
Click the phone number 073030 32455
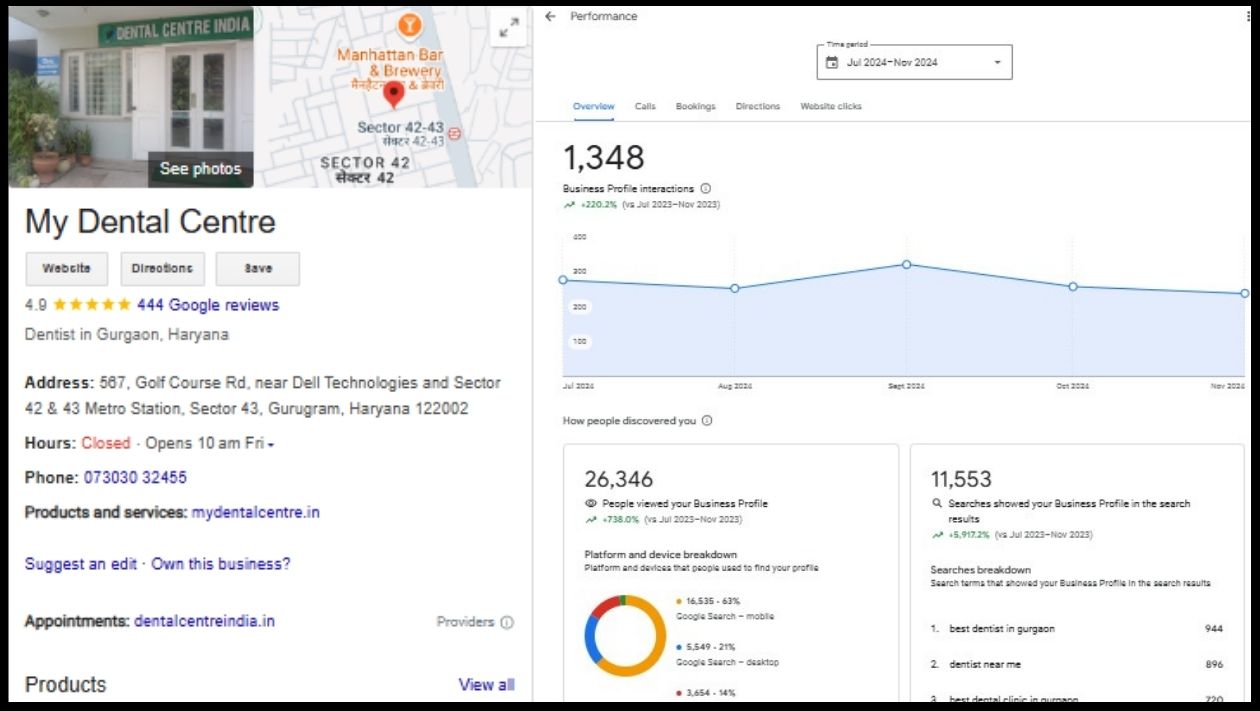135,478
